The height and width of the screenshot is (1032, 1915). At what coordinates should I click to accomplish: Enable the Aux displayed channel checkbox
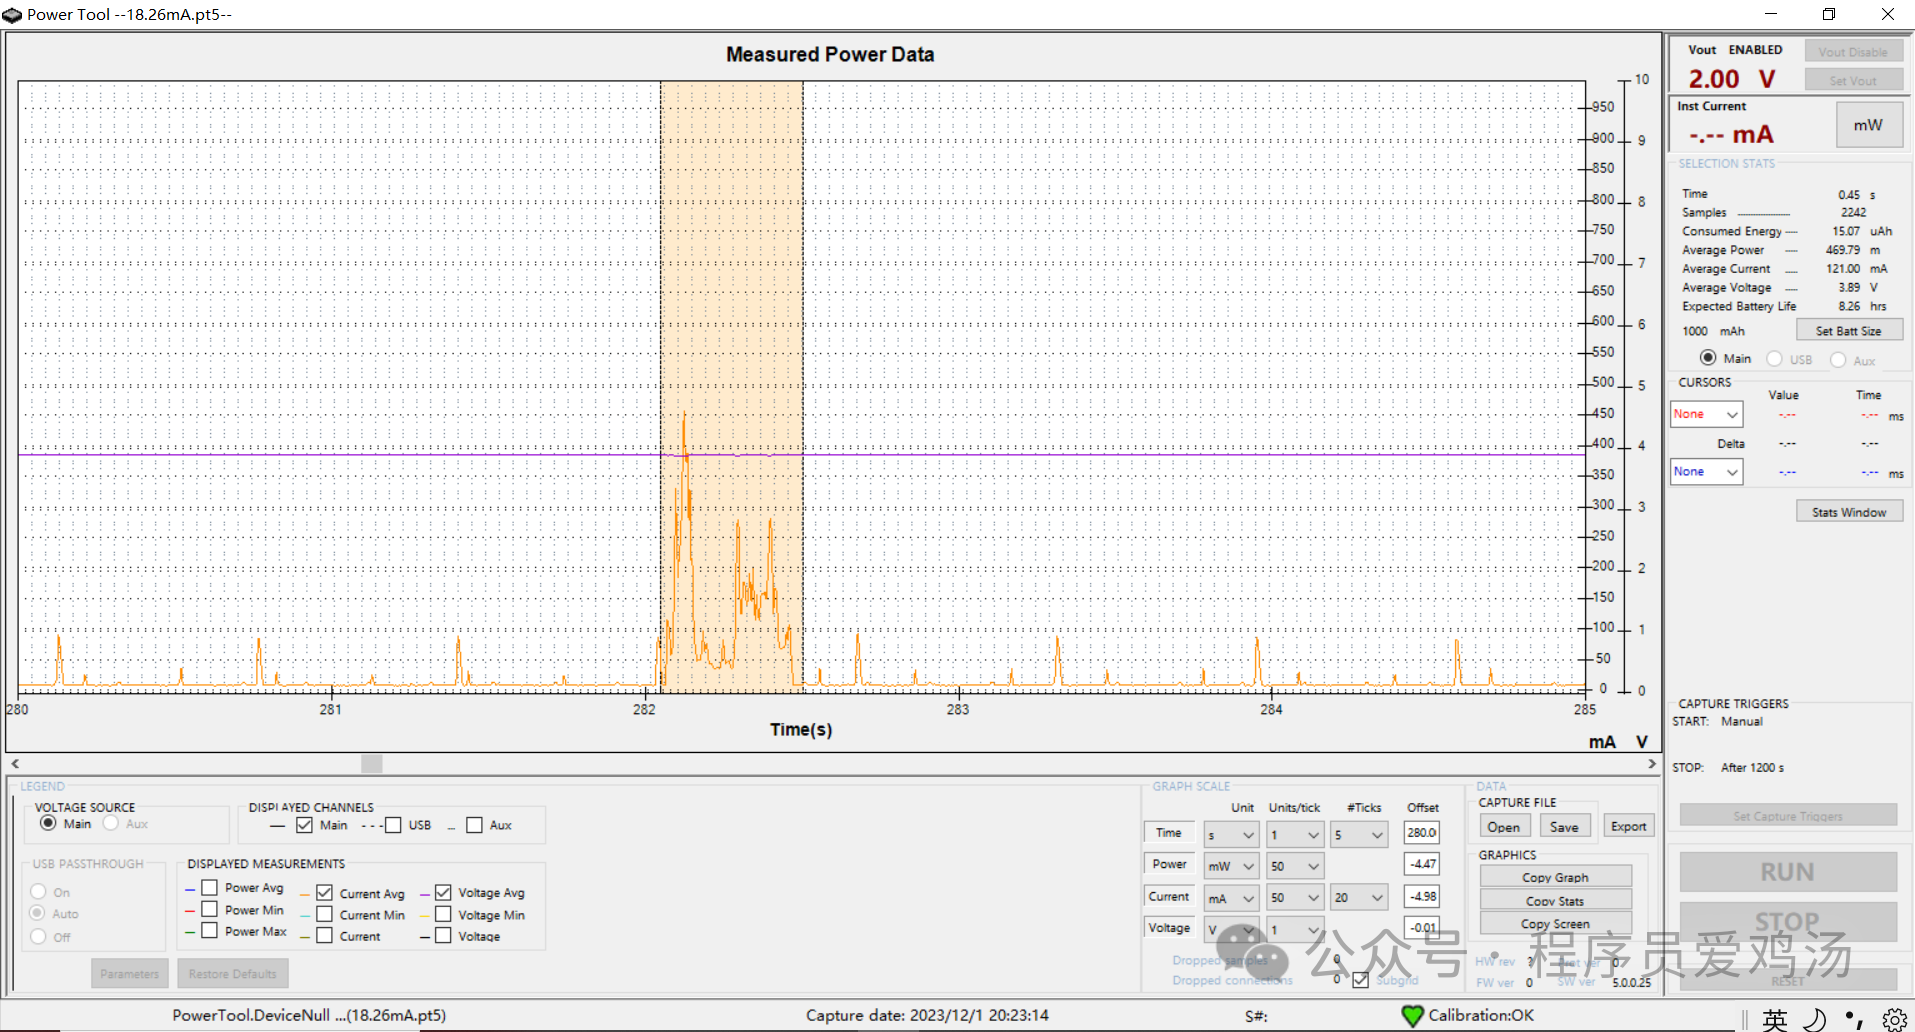pos(474,825)
